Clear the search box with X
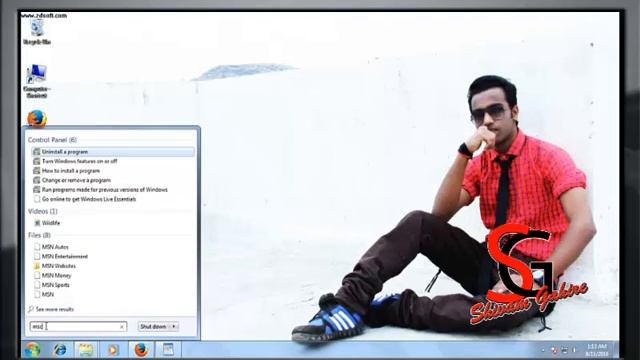Screen dimensions: 640x360 pyautogui.click(x=122, y=327)
